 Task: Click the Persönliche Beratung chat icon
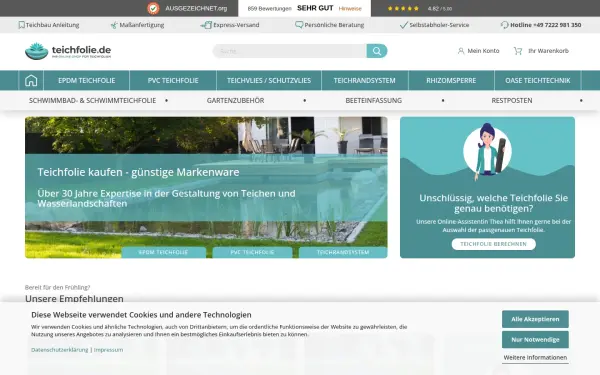pos(299,25)
